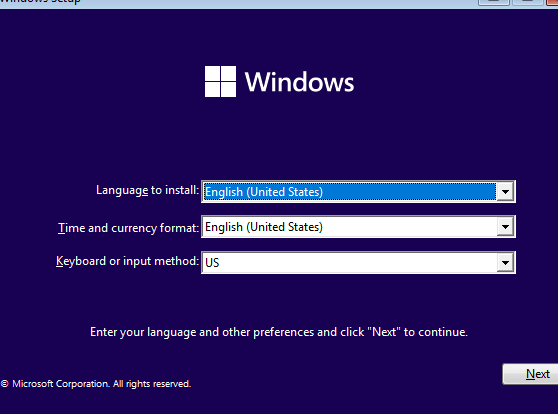Expand Time and currency format dropdown arrow
The width and height of the screenshot is (558, 414).
point(505,227)
